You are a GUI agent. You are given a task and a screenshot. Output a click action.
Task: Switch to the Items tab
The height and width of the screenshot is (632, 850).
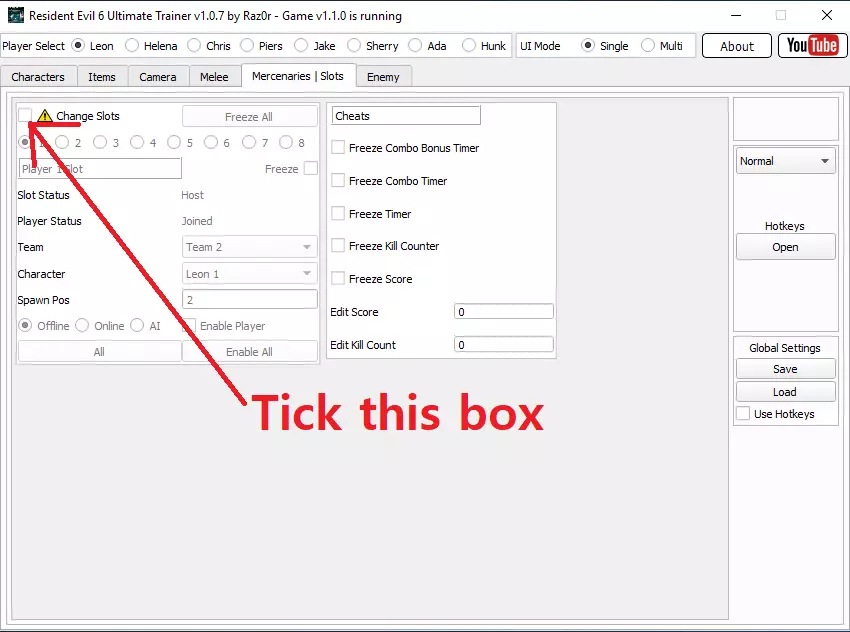[102, 77]
